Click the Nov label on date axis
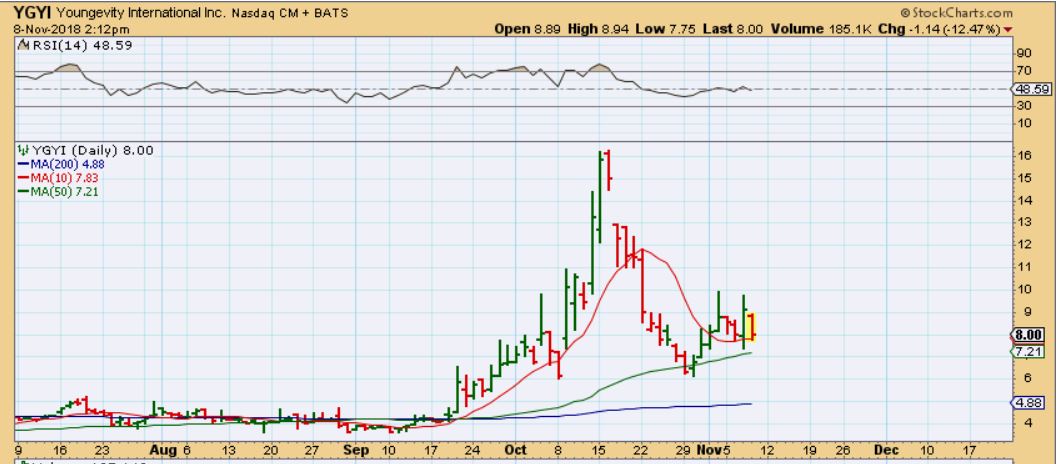This screenshot has width=1058, height=464. click(x=707, y=451)
